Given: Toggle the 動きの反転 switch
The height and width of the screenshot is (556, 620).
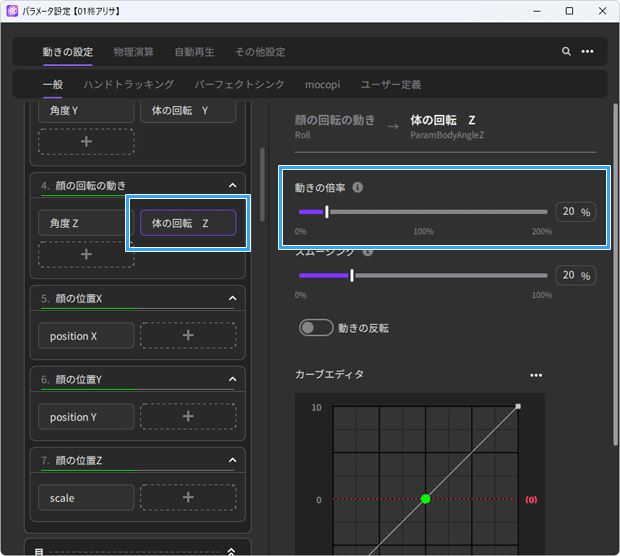Looking at the screenshot, I should tap(316, 327).
